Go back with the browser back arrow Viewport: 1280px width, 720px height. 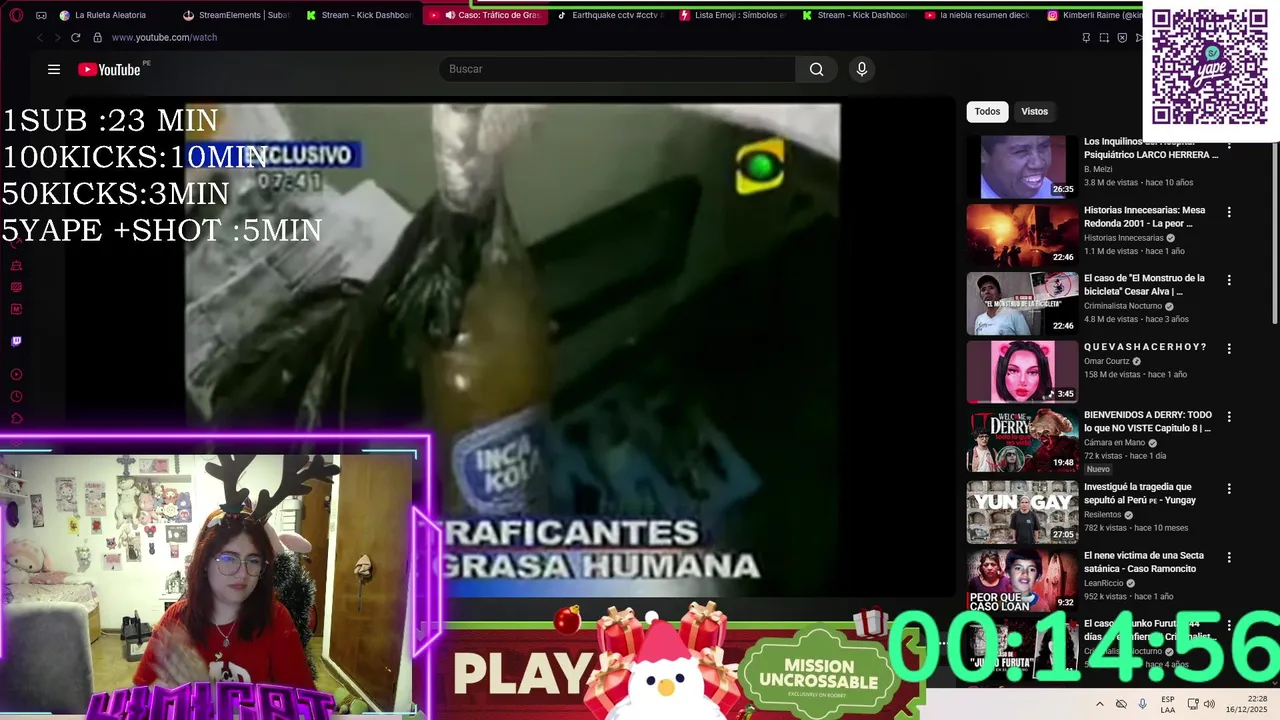[40, 37]
